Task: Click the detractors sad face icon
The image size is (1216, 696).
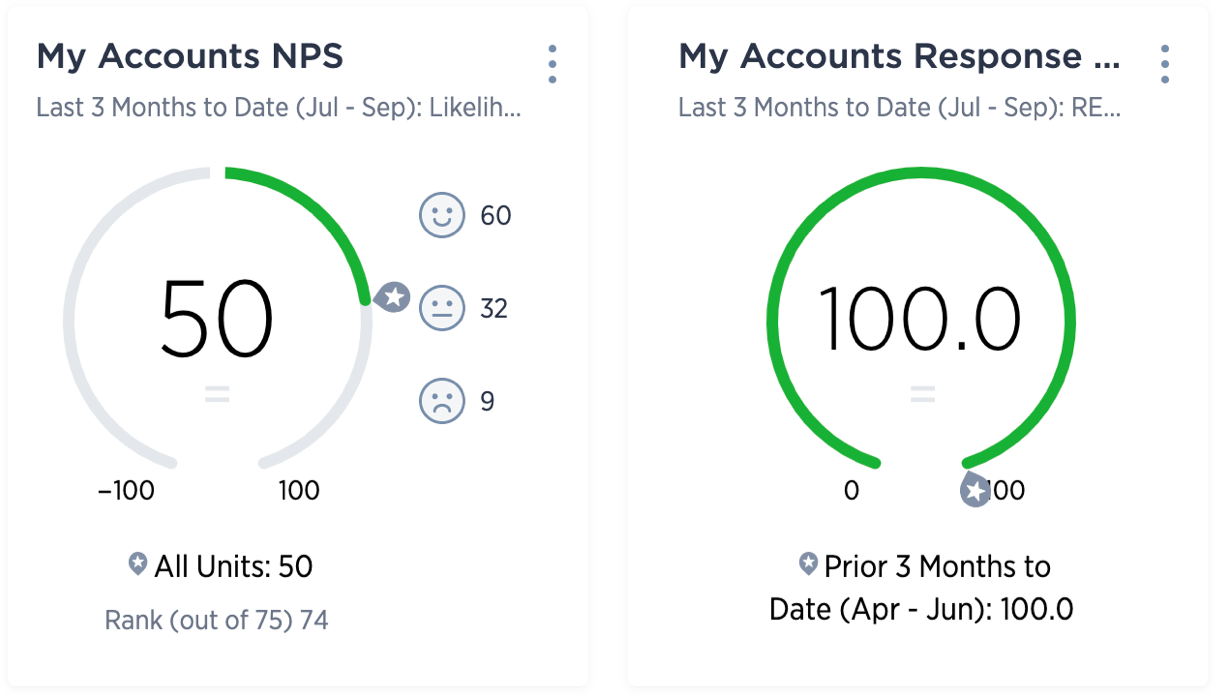Action: point(442,401)
